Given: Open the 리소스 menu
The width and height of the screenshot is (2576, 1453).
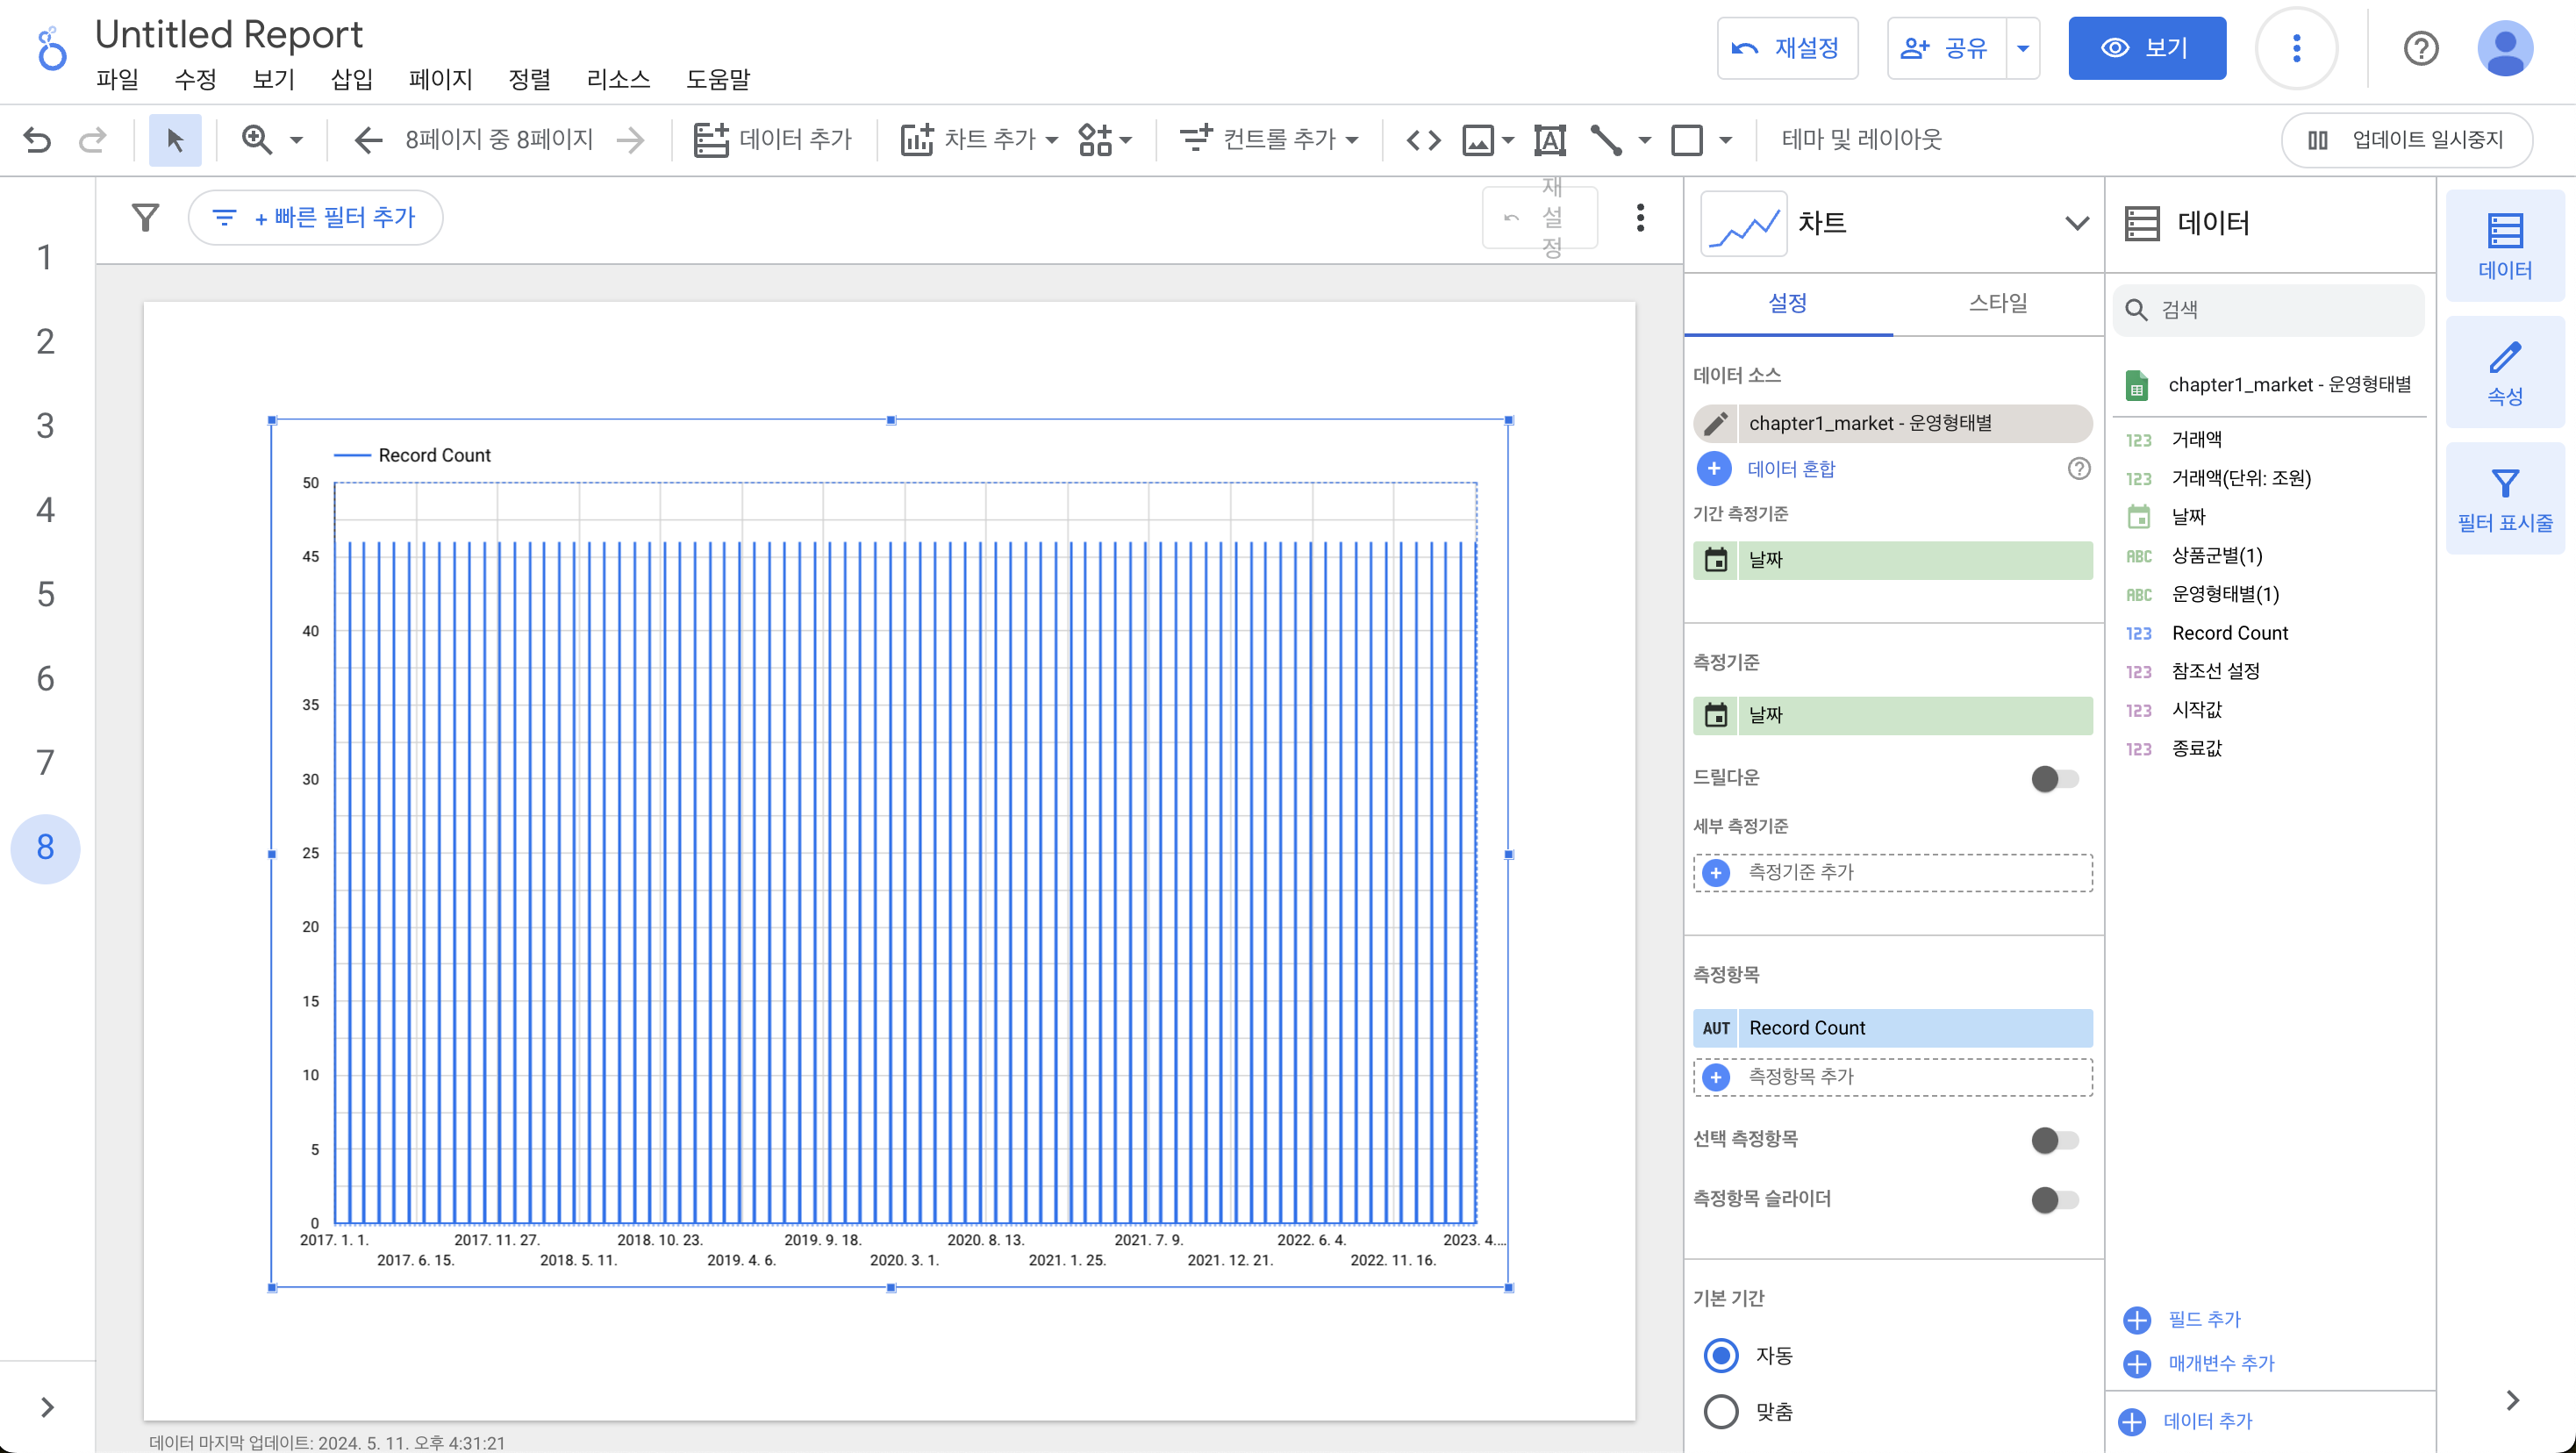Looking at the screenshot, I should pos(617,79).
